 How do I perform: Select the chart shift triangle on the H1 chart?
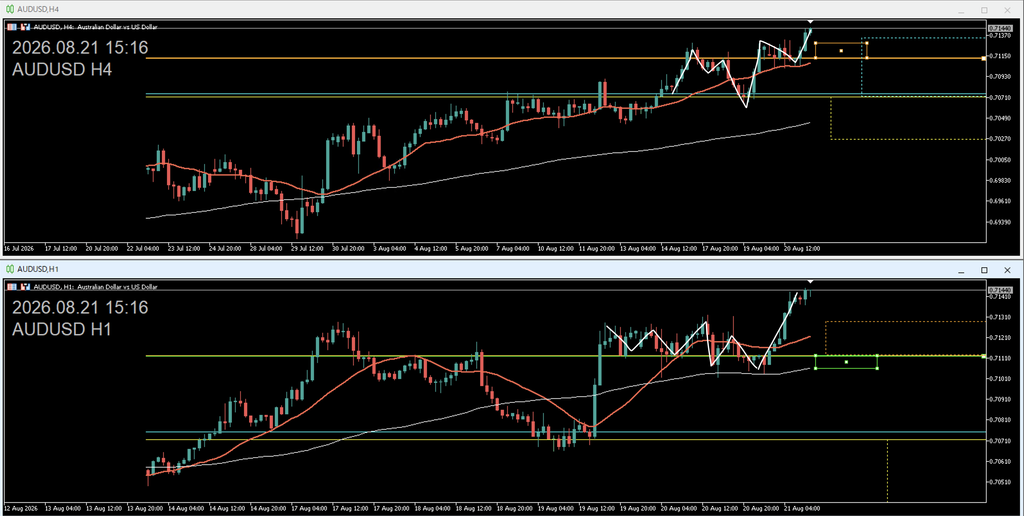coord(810,282)
